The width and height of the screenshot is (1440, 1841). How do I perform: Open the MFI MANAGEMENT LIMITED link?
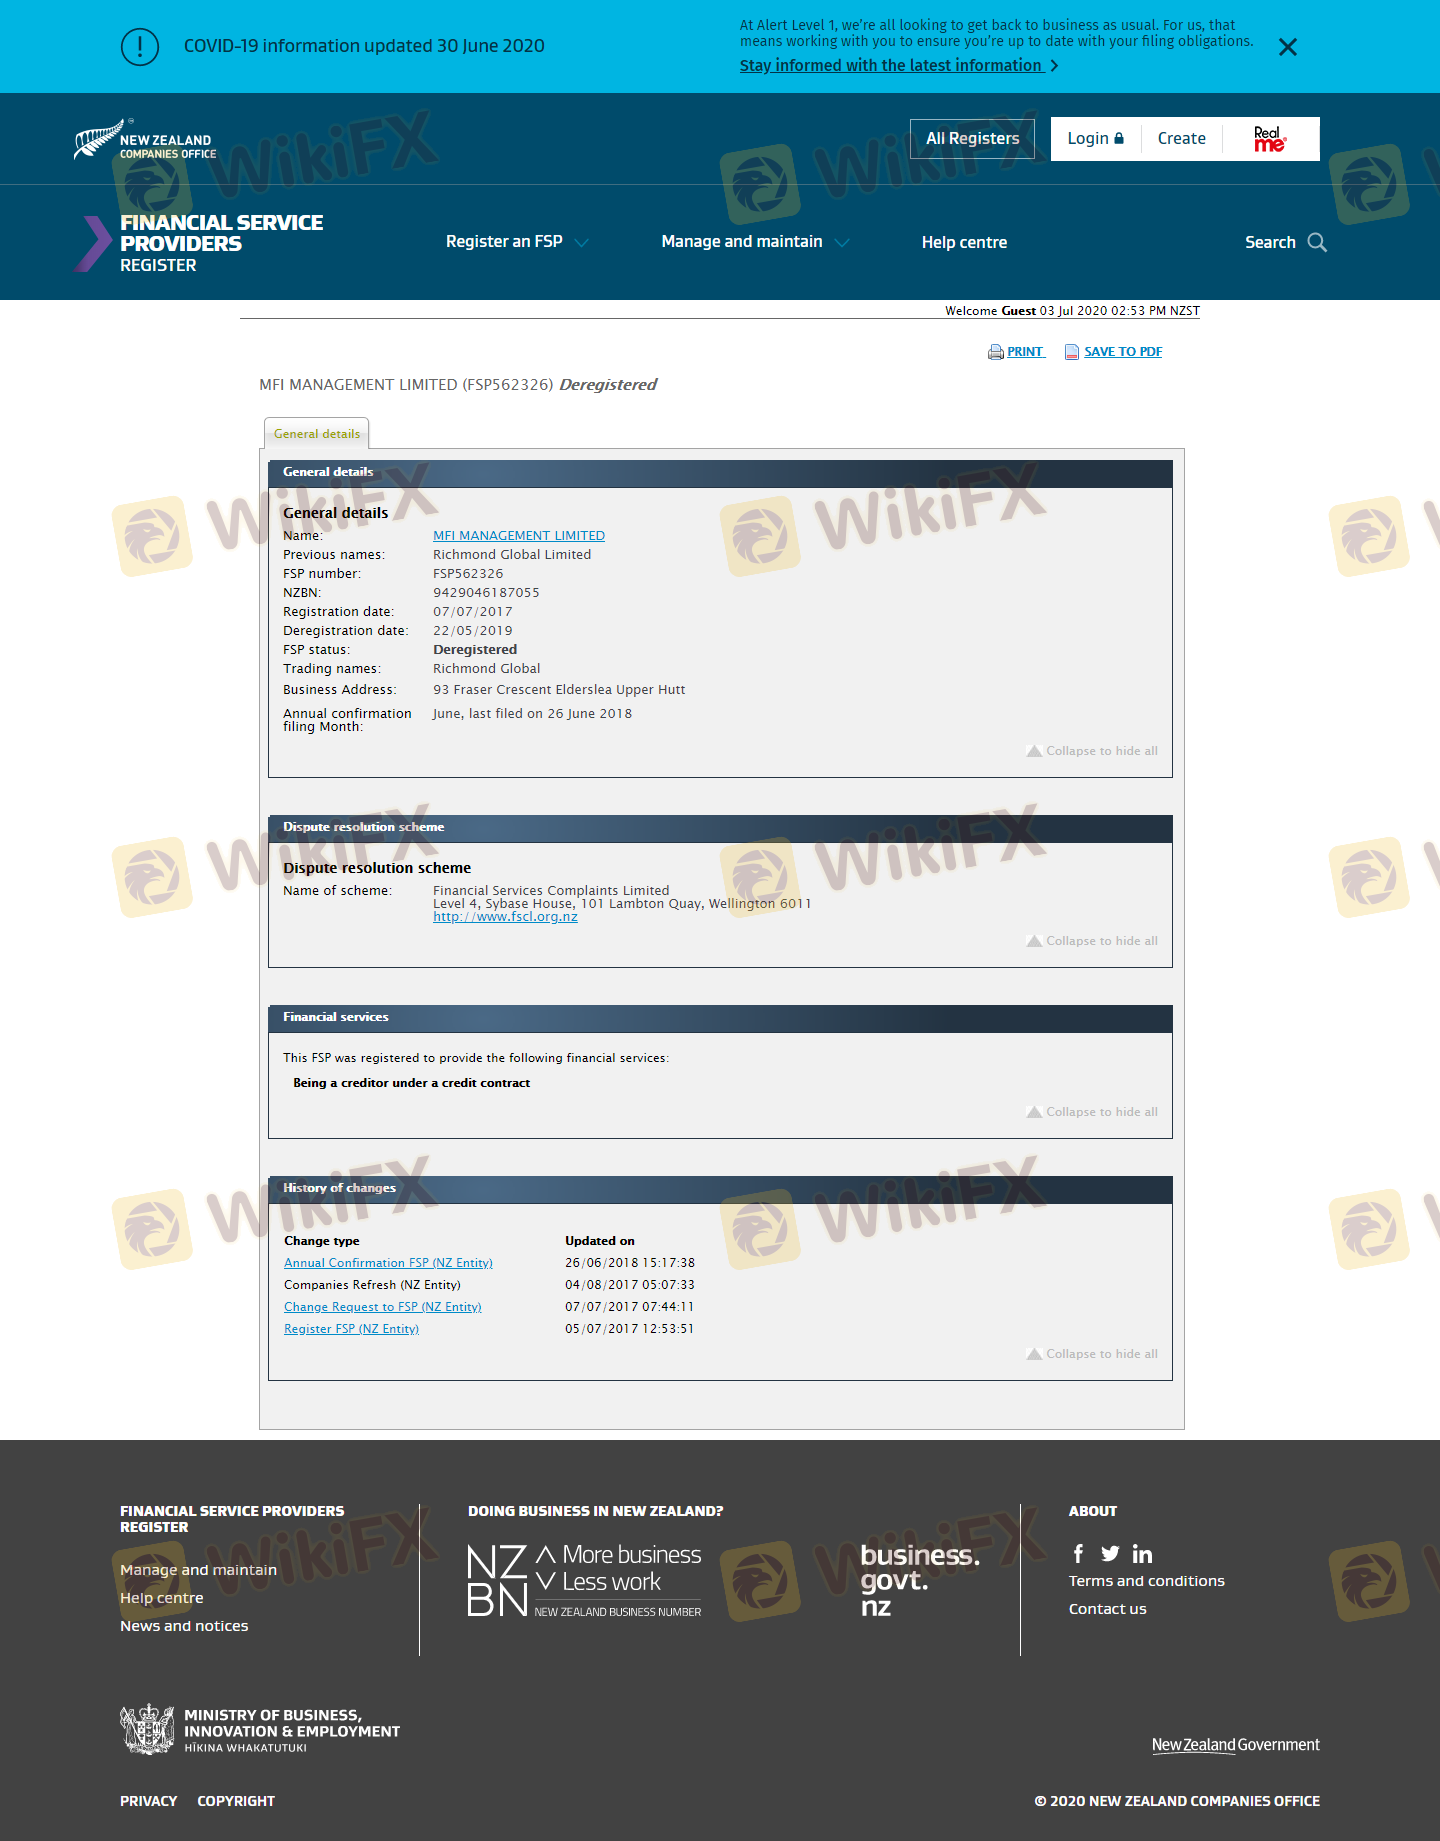518,536
